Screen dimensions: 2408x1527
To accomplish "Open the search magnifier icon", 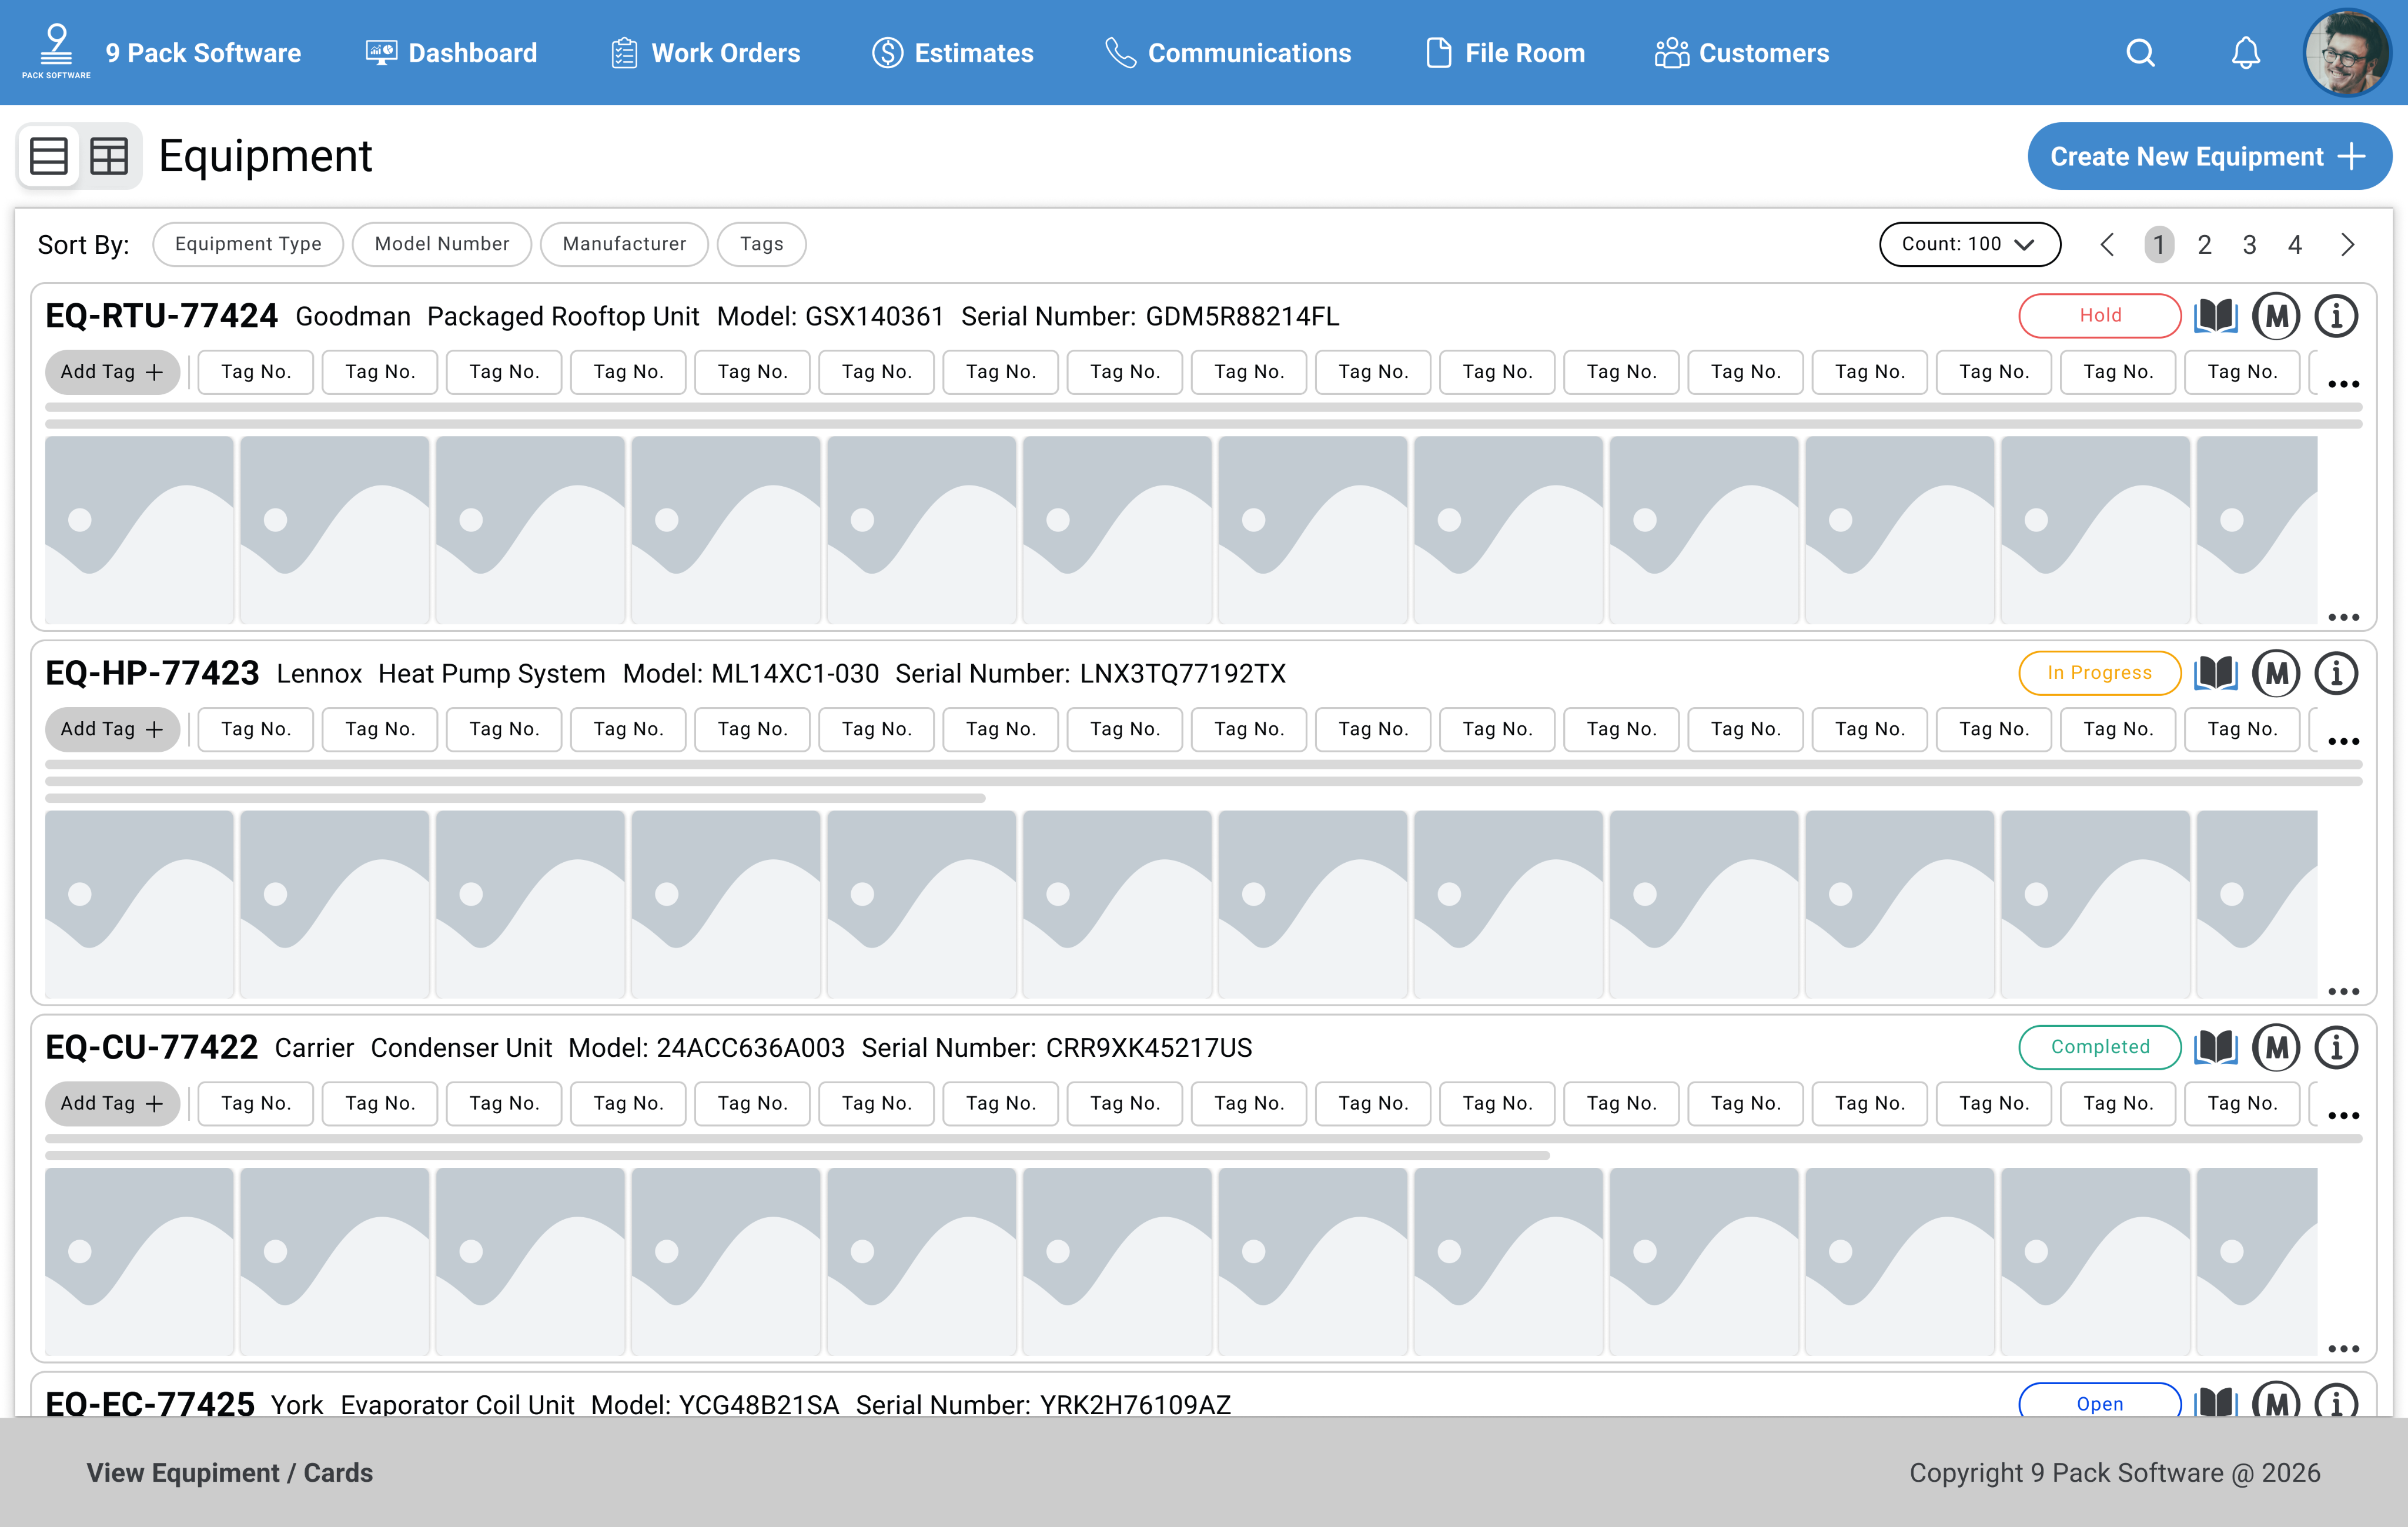I will pos(2140,53).
